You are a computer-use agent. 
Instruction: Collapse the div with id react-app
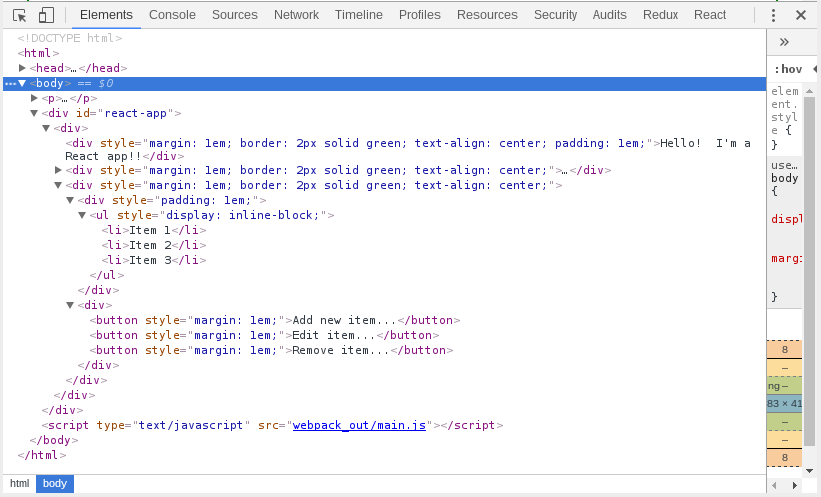click(34, 114)
